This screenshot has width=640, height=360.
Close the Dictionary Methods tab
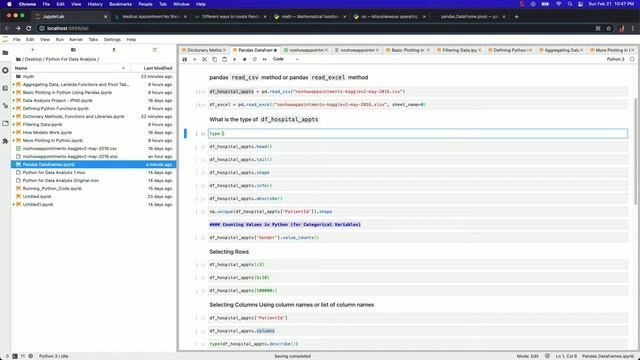click(224, 50)
